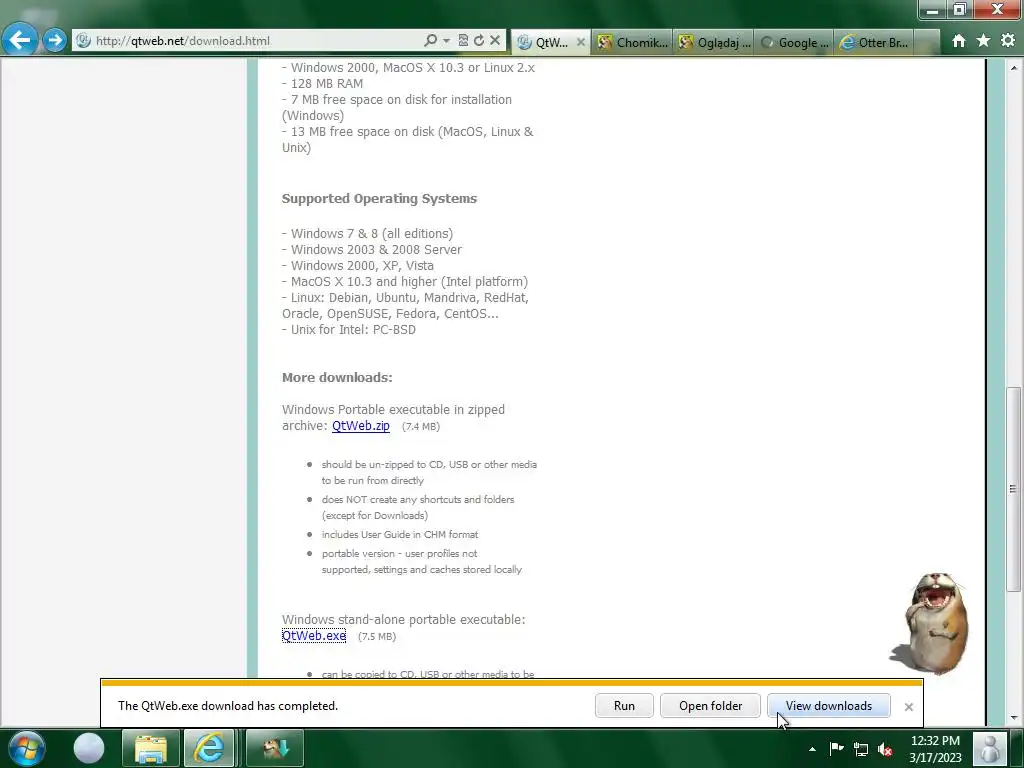
Task: Click the user picture icon in the taskbar
Action: [989, 748]
